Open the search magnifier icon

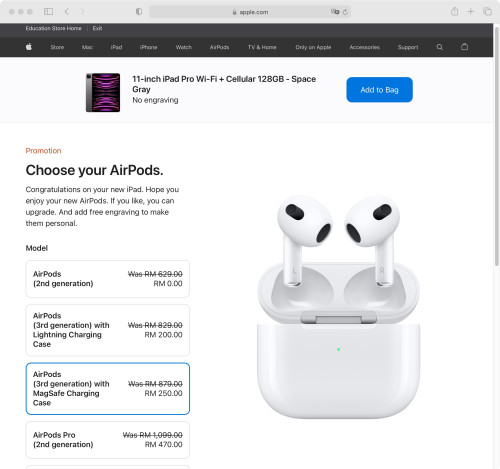pos(440,47)
